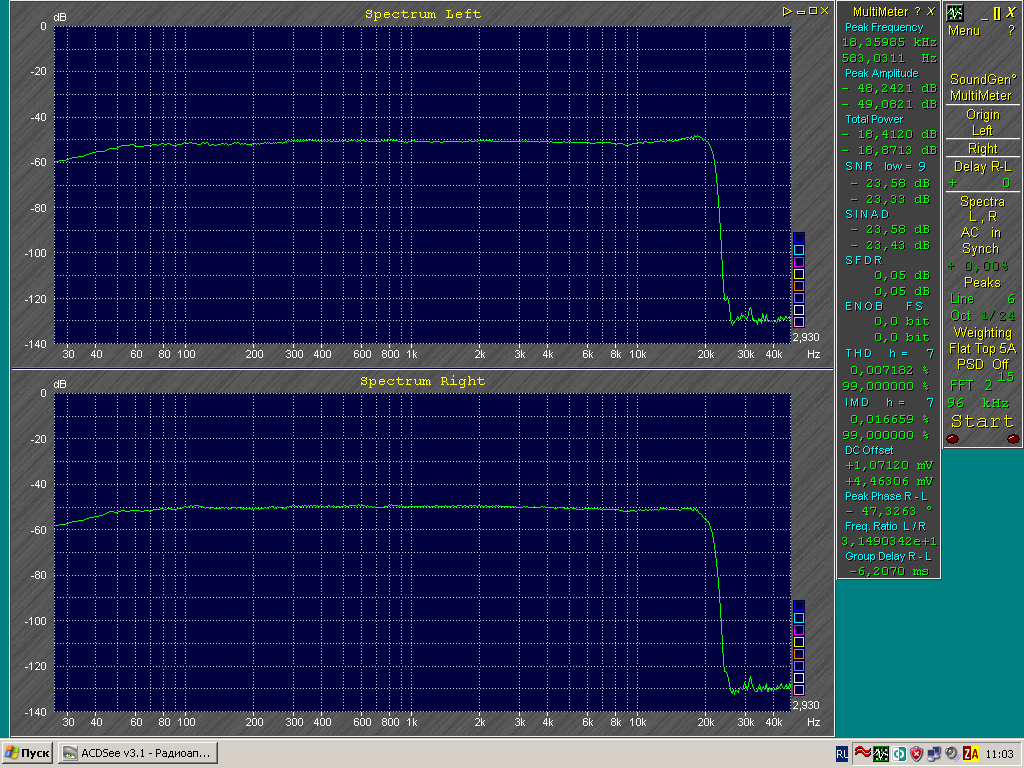Click the play triangle in Spectrum Left title bar
This screenshot has height=768, width=1024.
coord(788,11)
